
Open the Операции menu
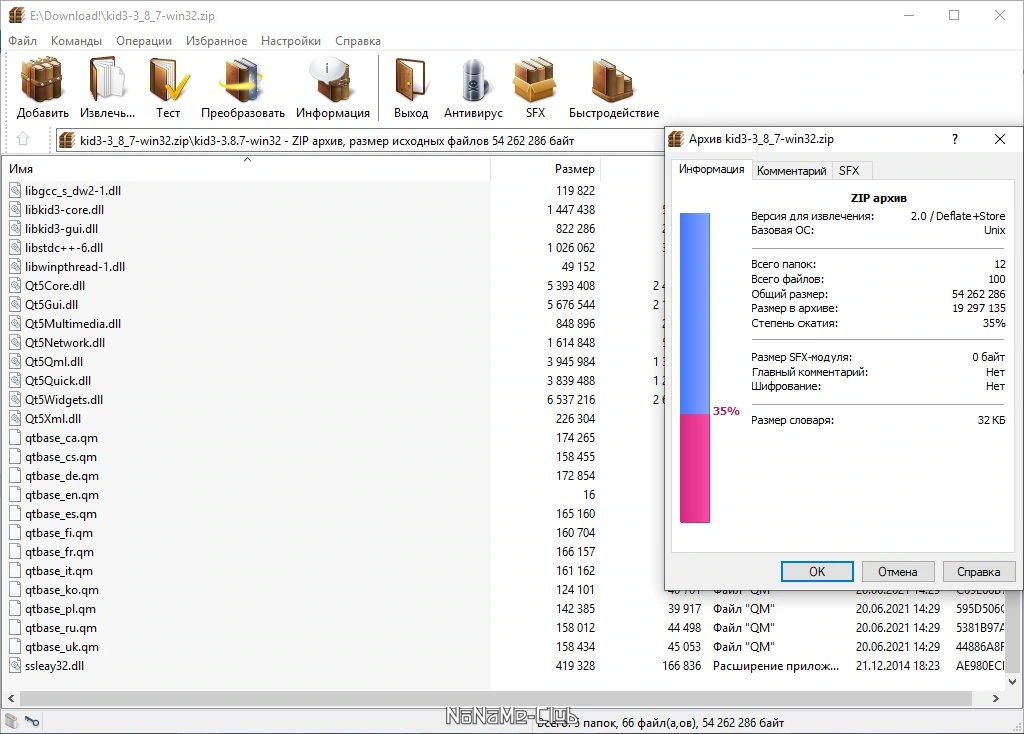144,40
